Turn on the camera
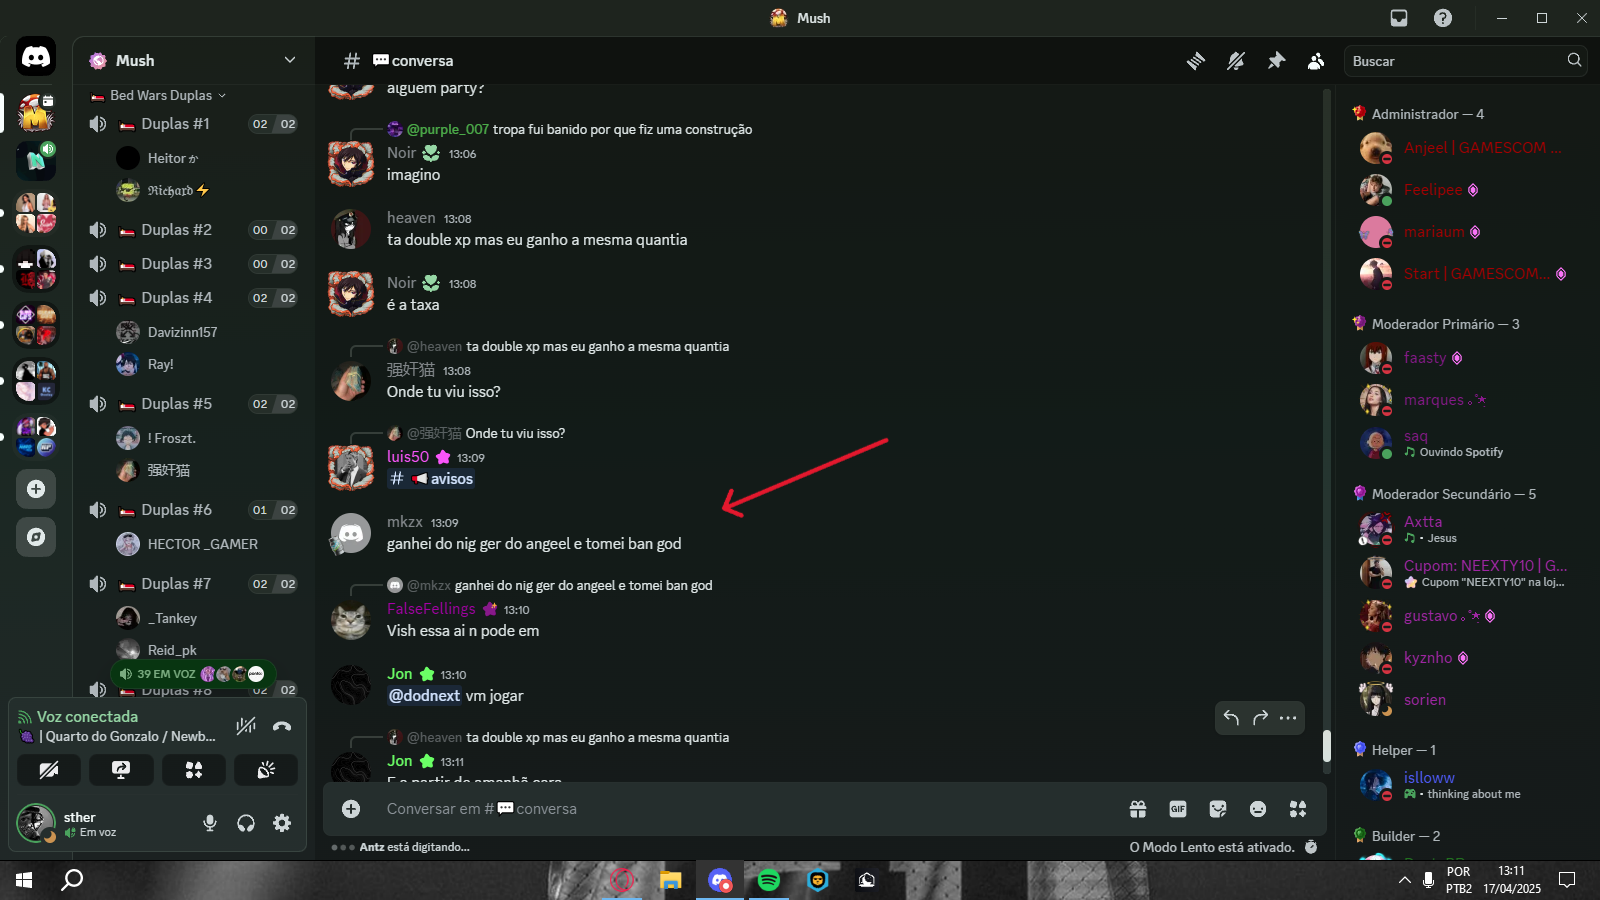This screenshot has width=1600, height=900. pos(49,770)
